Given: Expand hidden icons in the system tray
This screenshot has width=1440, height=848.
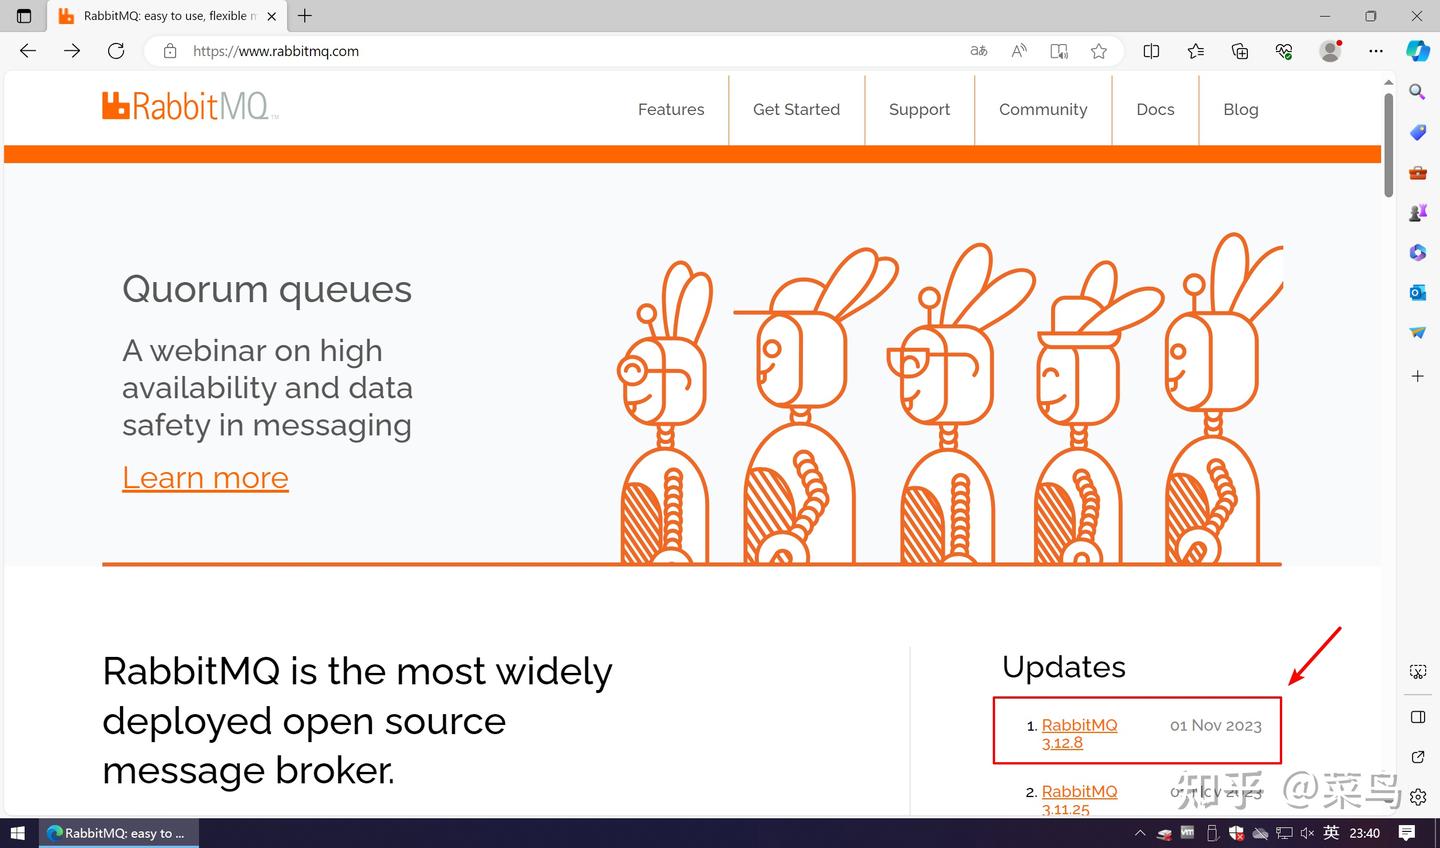Looking at the screenshot, I should [1139, 832].
